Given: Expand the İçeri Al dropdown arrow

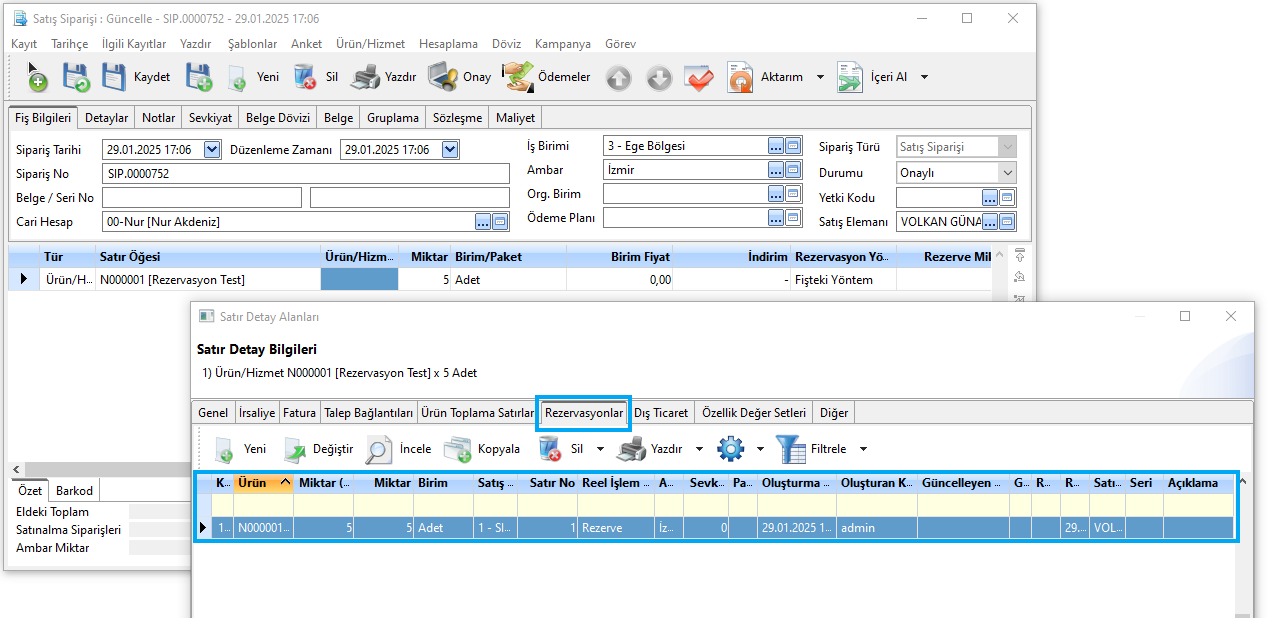Looking at the screenshot, I should point(924,77).
